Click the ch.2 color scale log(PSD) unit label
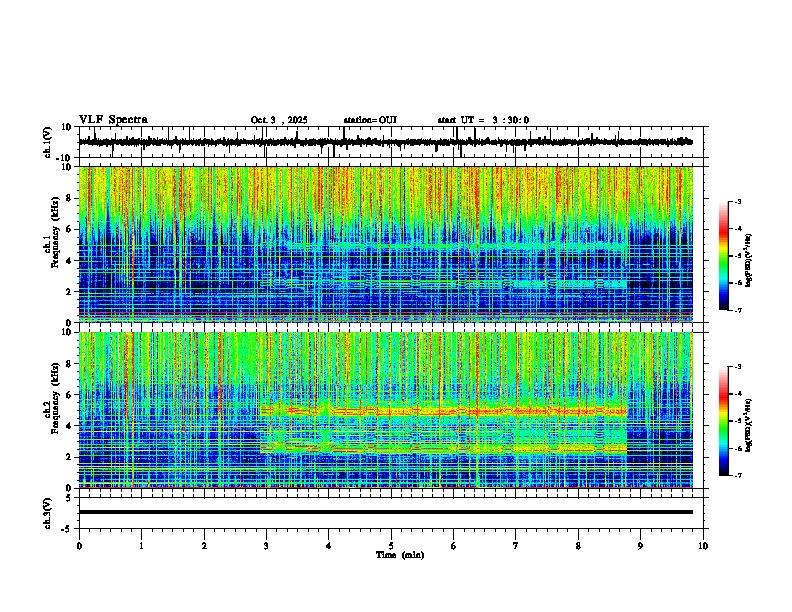 pos(748,425)
